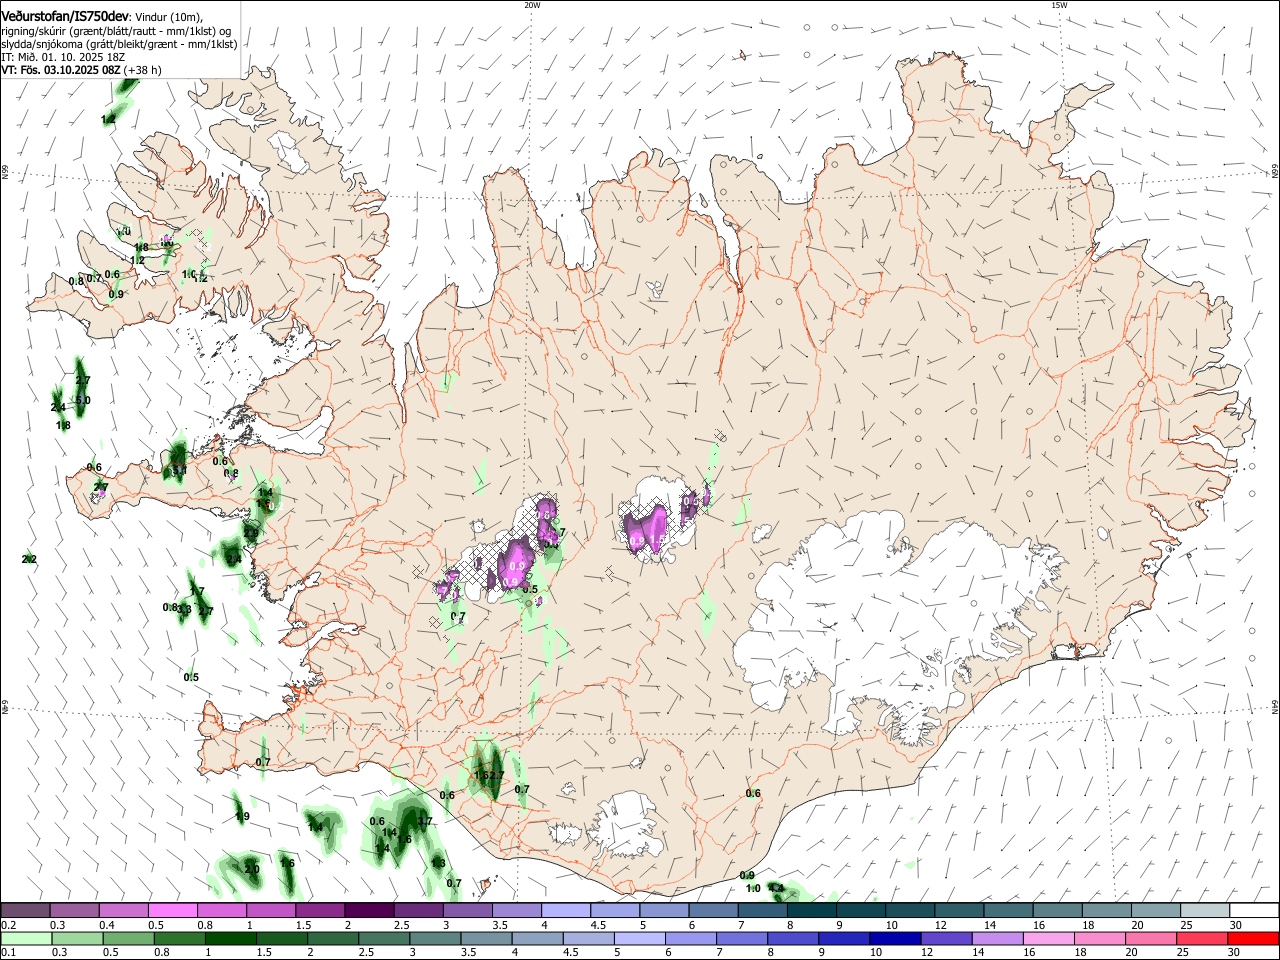The image size is (1280, 960).
Task: Click the isolated 2.2 value at far left
Action: click(x=29, y=559)
